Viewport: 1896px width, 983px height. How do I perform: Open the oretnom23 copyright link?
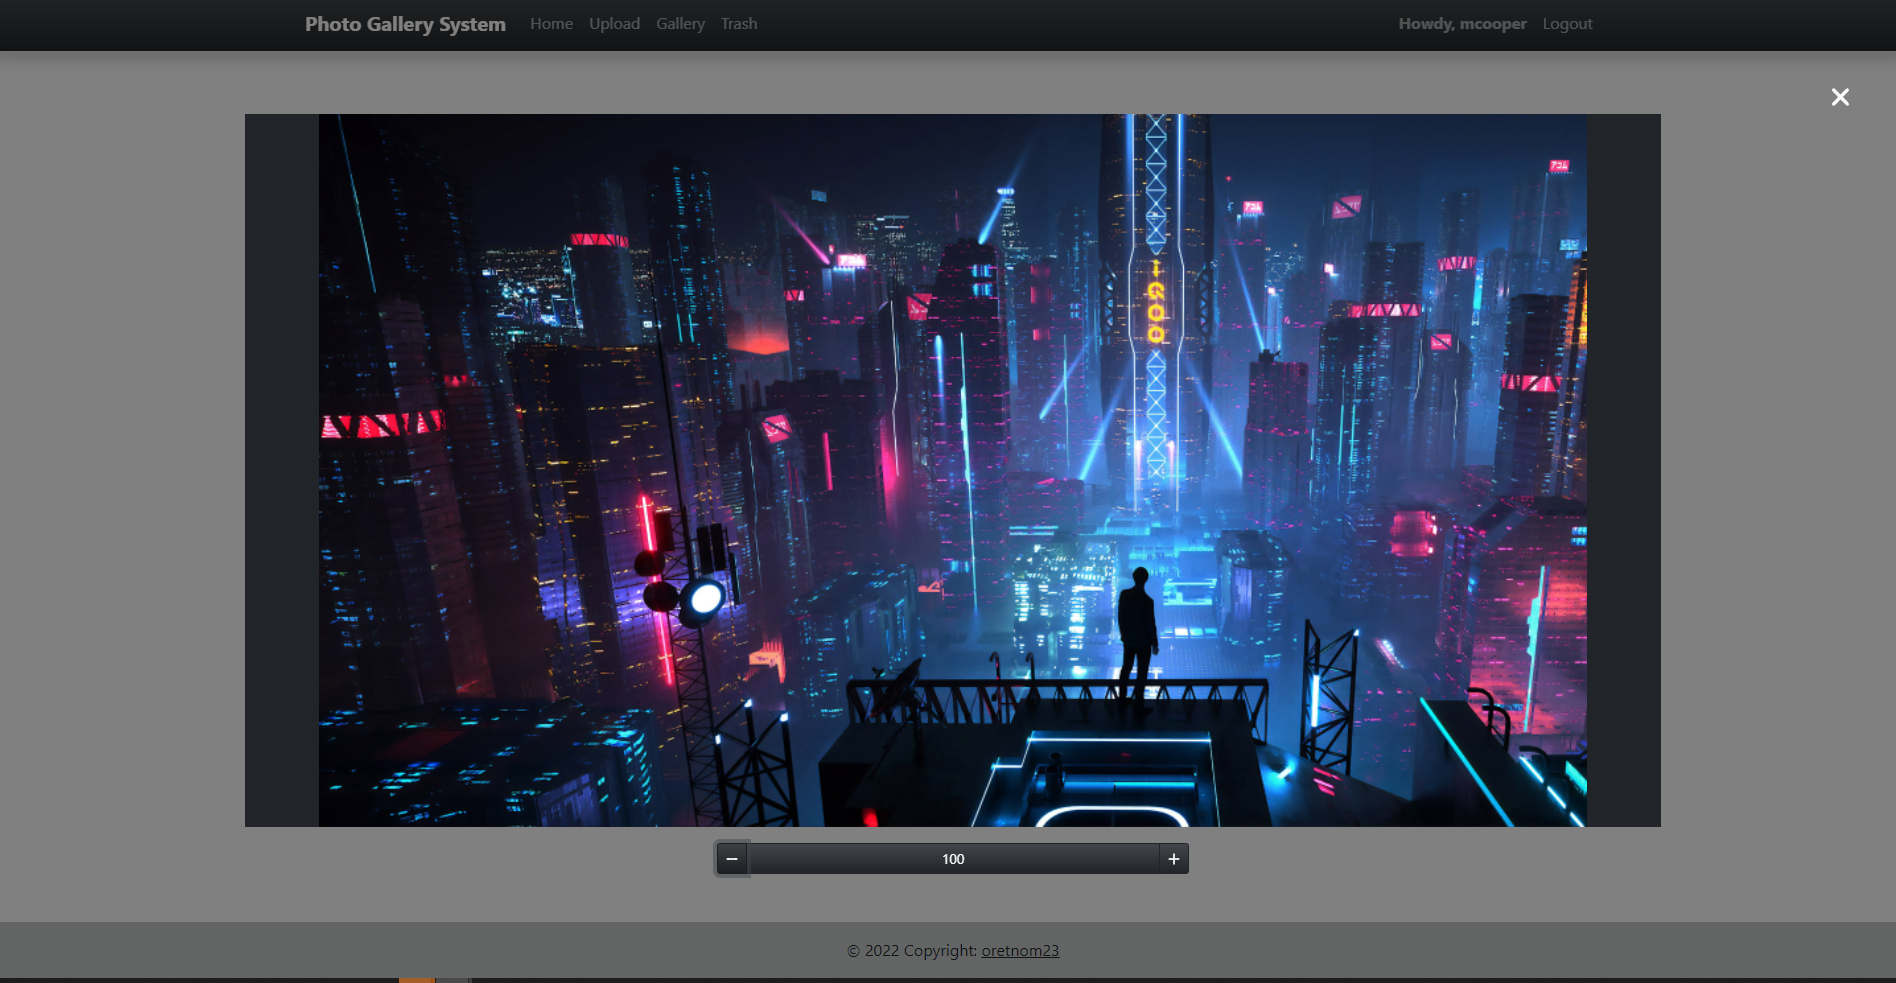pyautogui.click(x=1020, y=951)
